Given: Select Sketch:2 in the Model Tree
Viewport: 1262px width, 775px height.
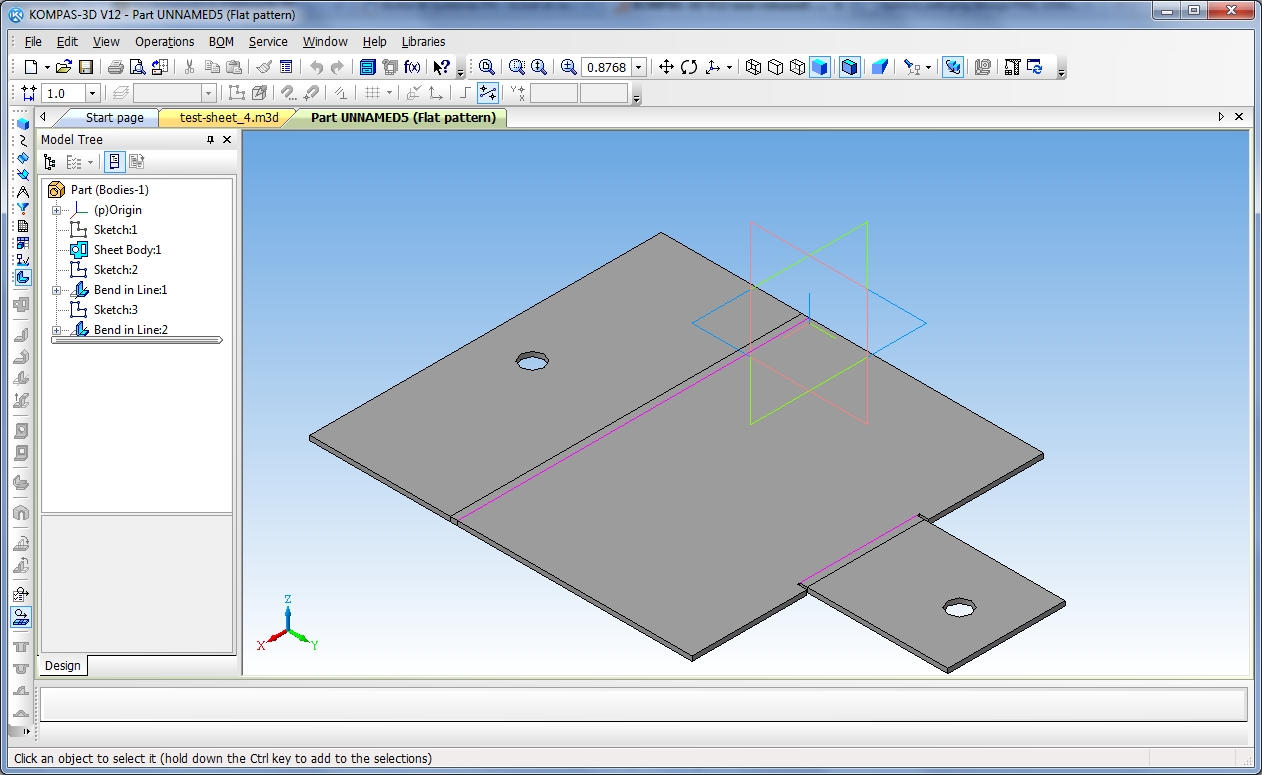Looking at the screenshot, I should [115, 270].
